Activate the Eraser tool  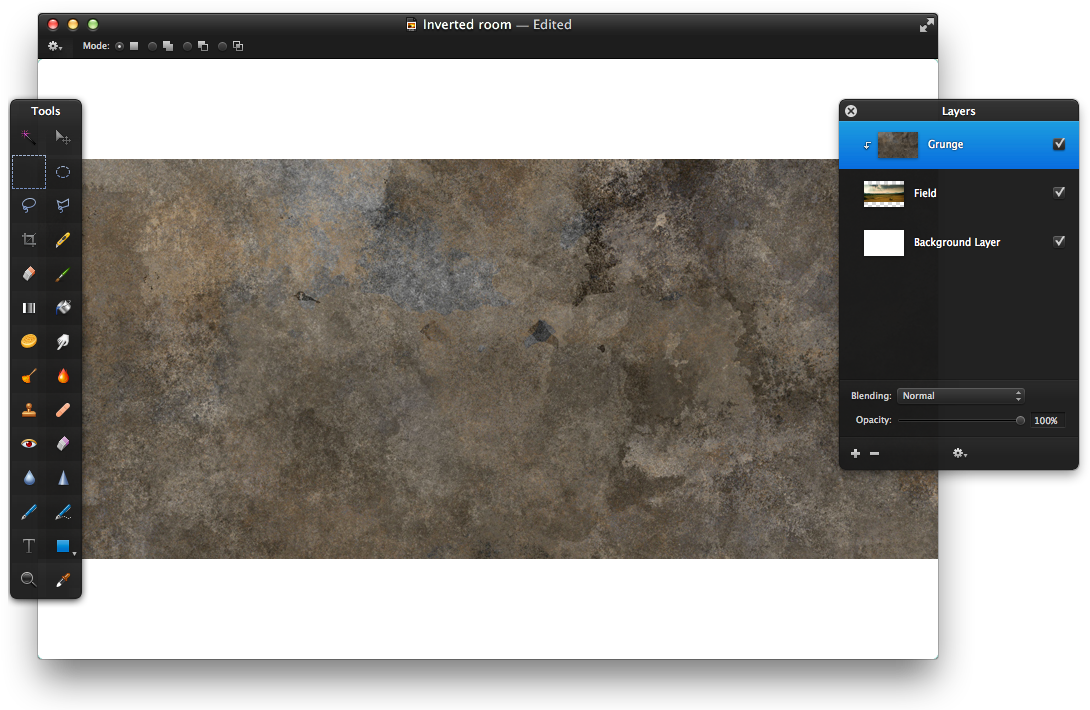tap(29, 274)
